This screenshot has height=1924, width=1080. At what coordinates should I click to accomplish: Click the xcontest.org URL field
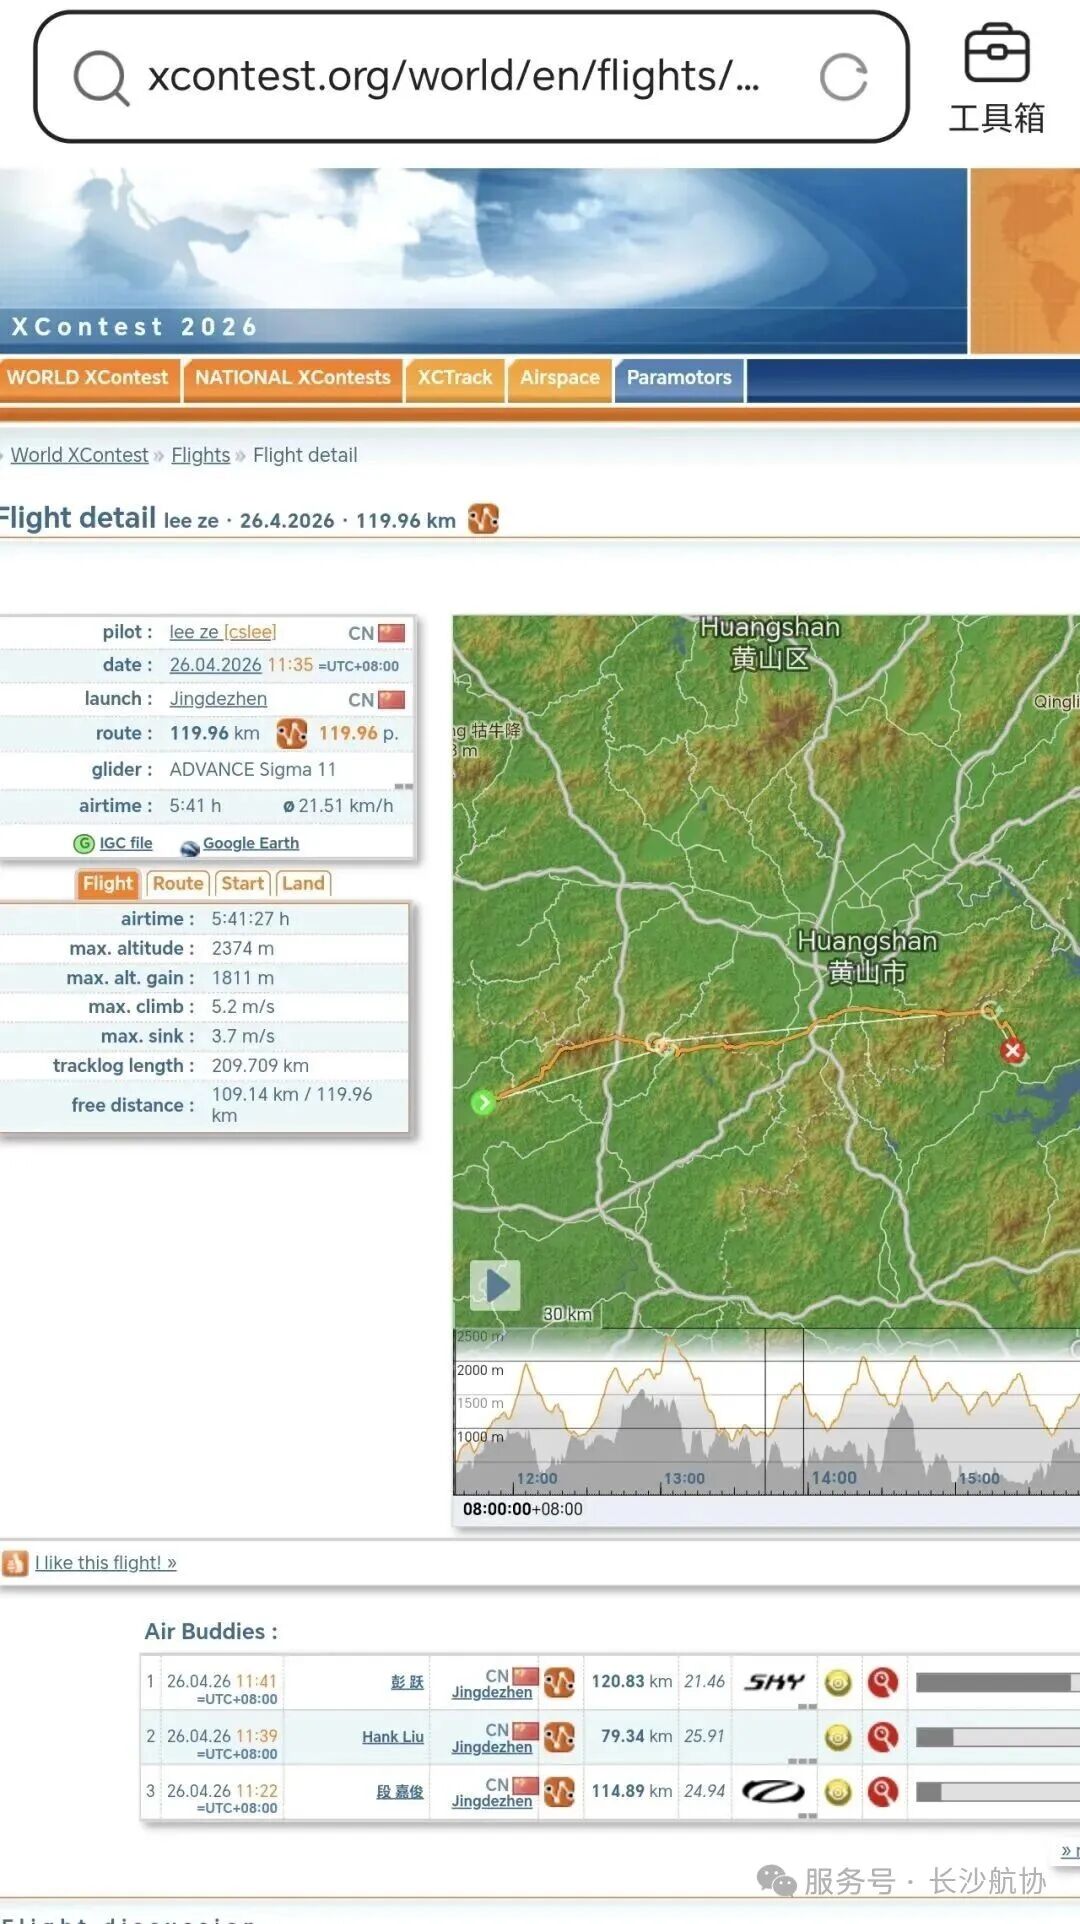(x=454, y=77)
